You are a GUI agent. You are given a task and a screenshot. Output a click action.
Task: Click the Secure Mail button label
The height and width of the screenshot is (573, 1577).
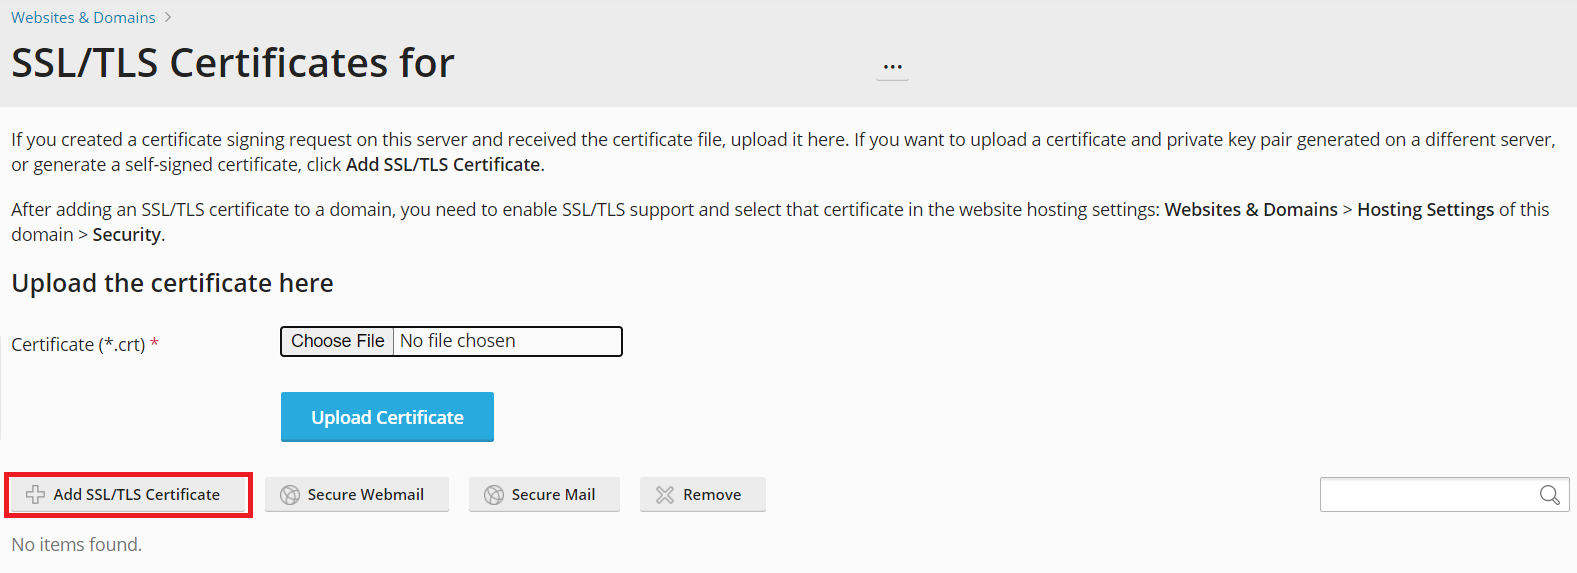(x=553, y=495)
